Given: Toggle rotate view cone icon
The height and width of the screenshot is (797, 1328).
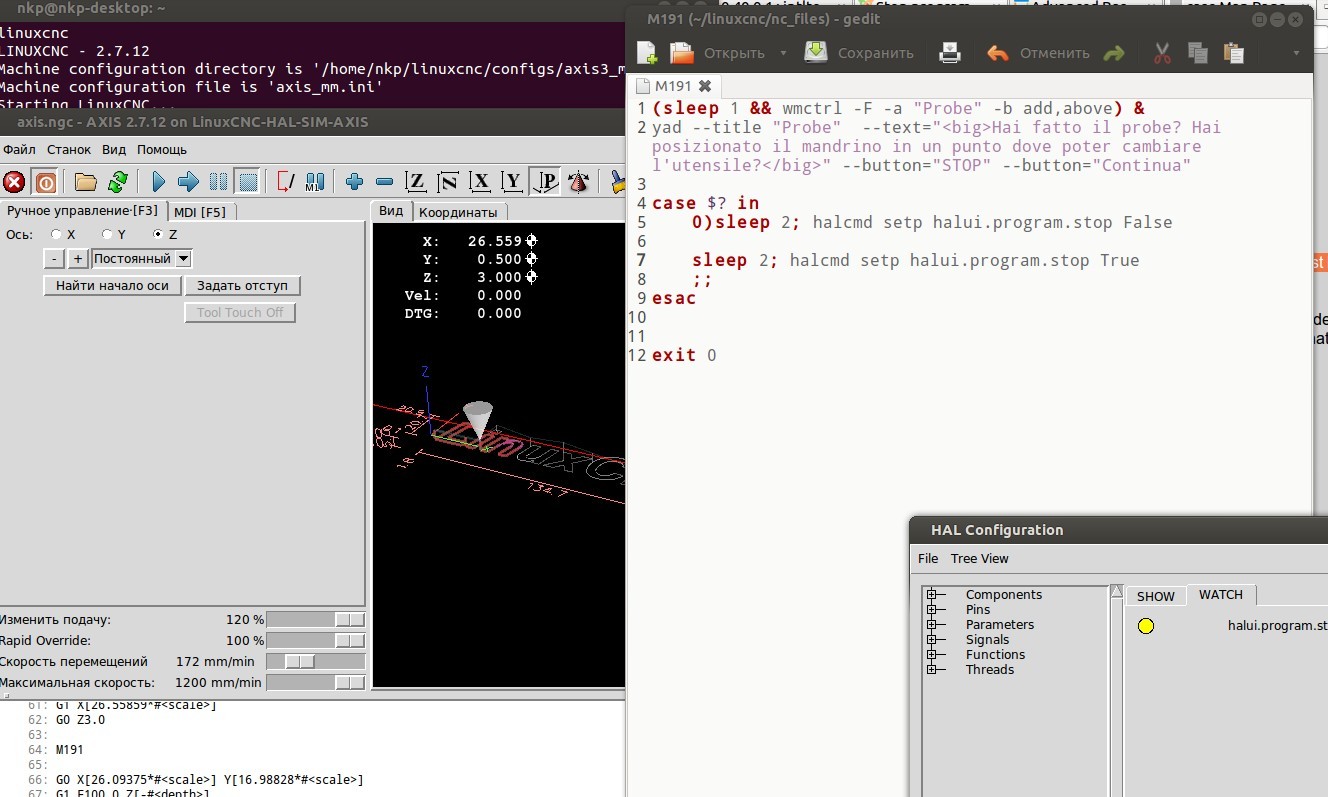Looking at the screenshot, I should pyautogui.click(x=578, y=182).
